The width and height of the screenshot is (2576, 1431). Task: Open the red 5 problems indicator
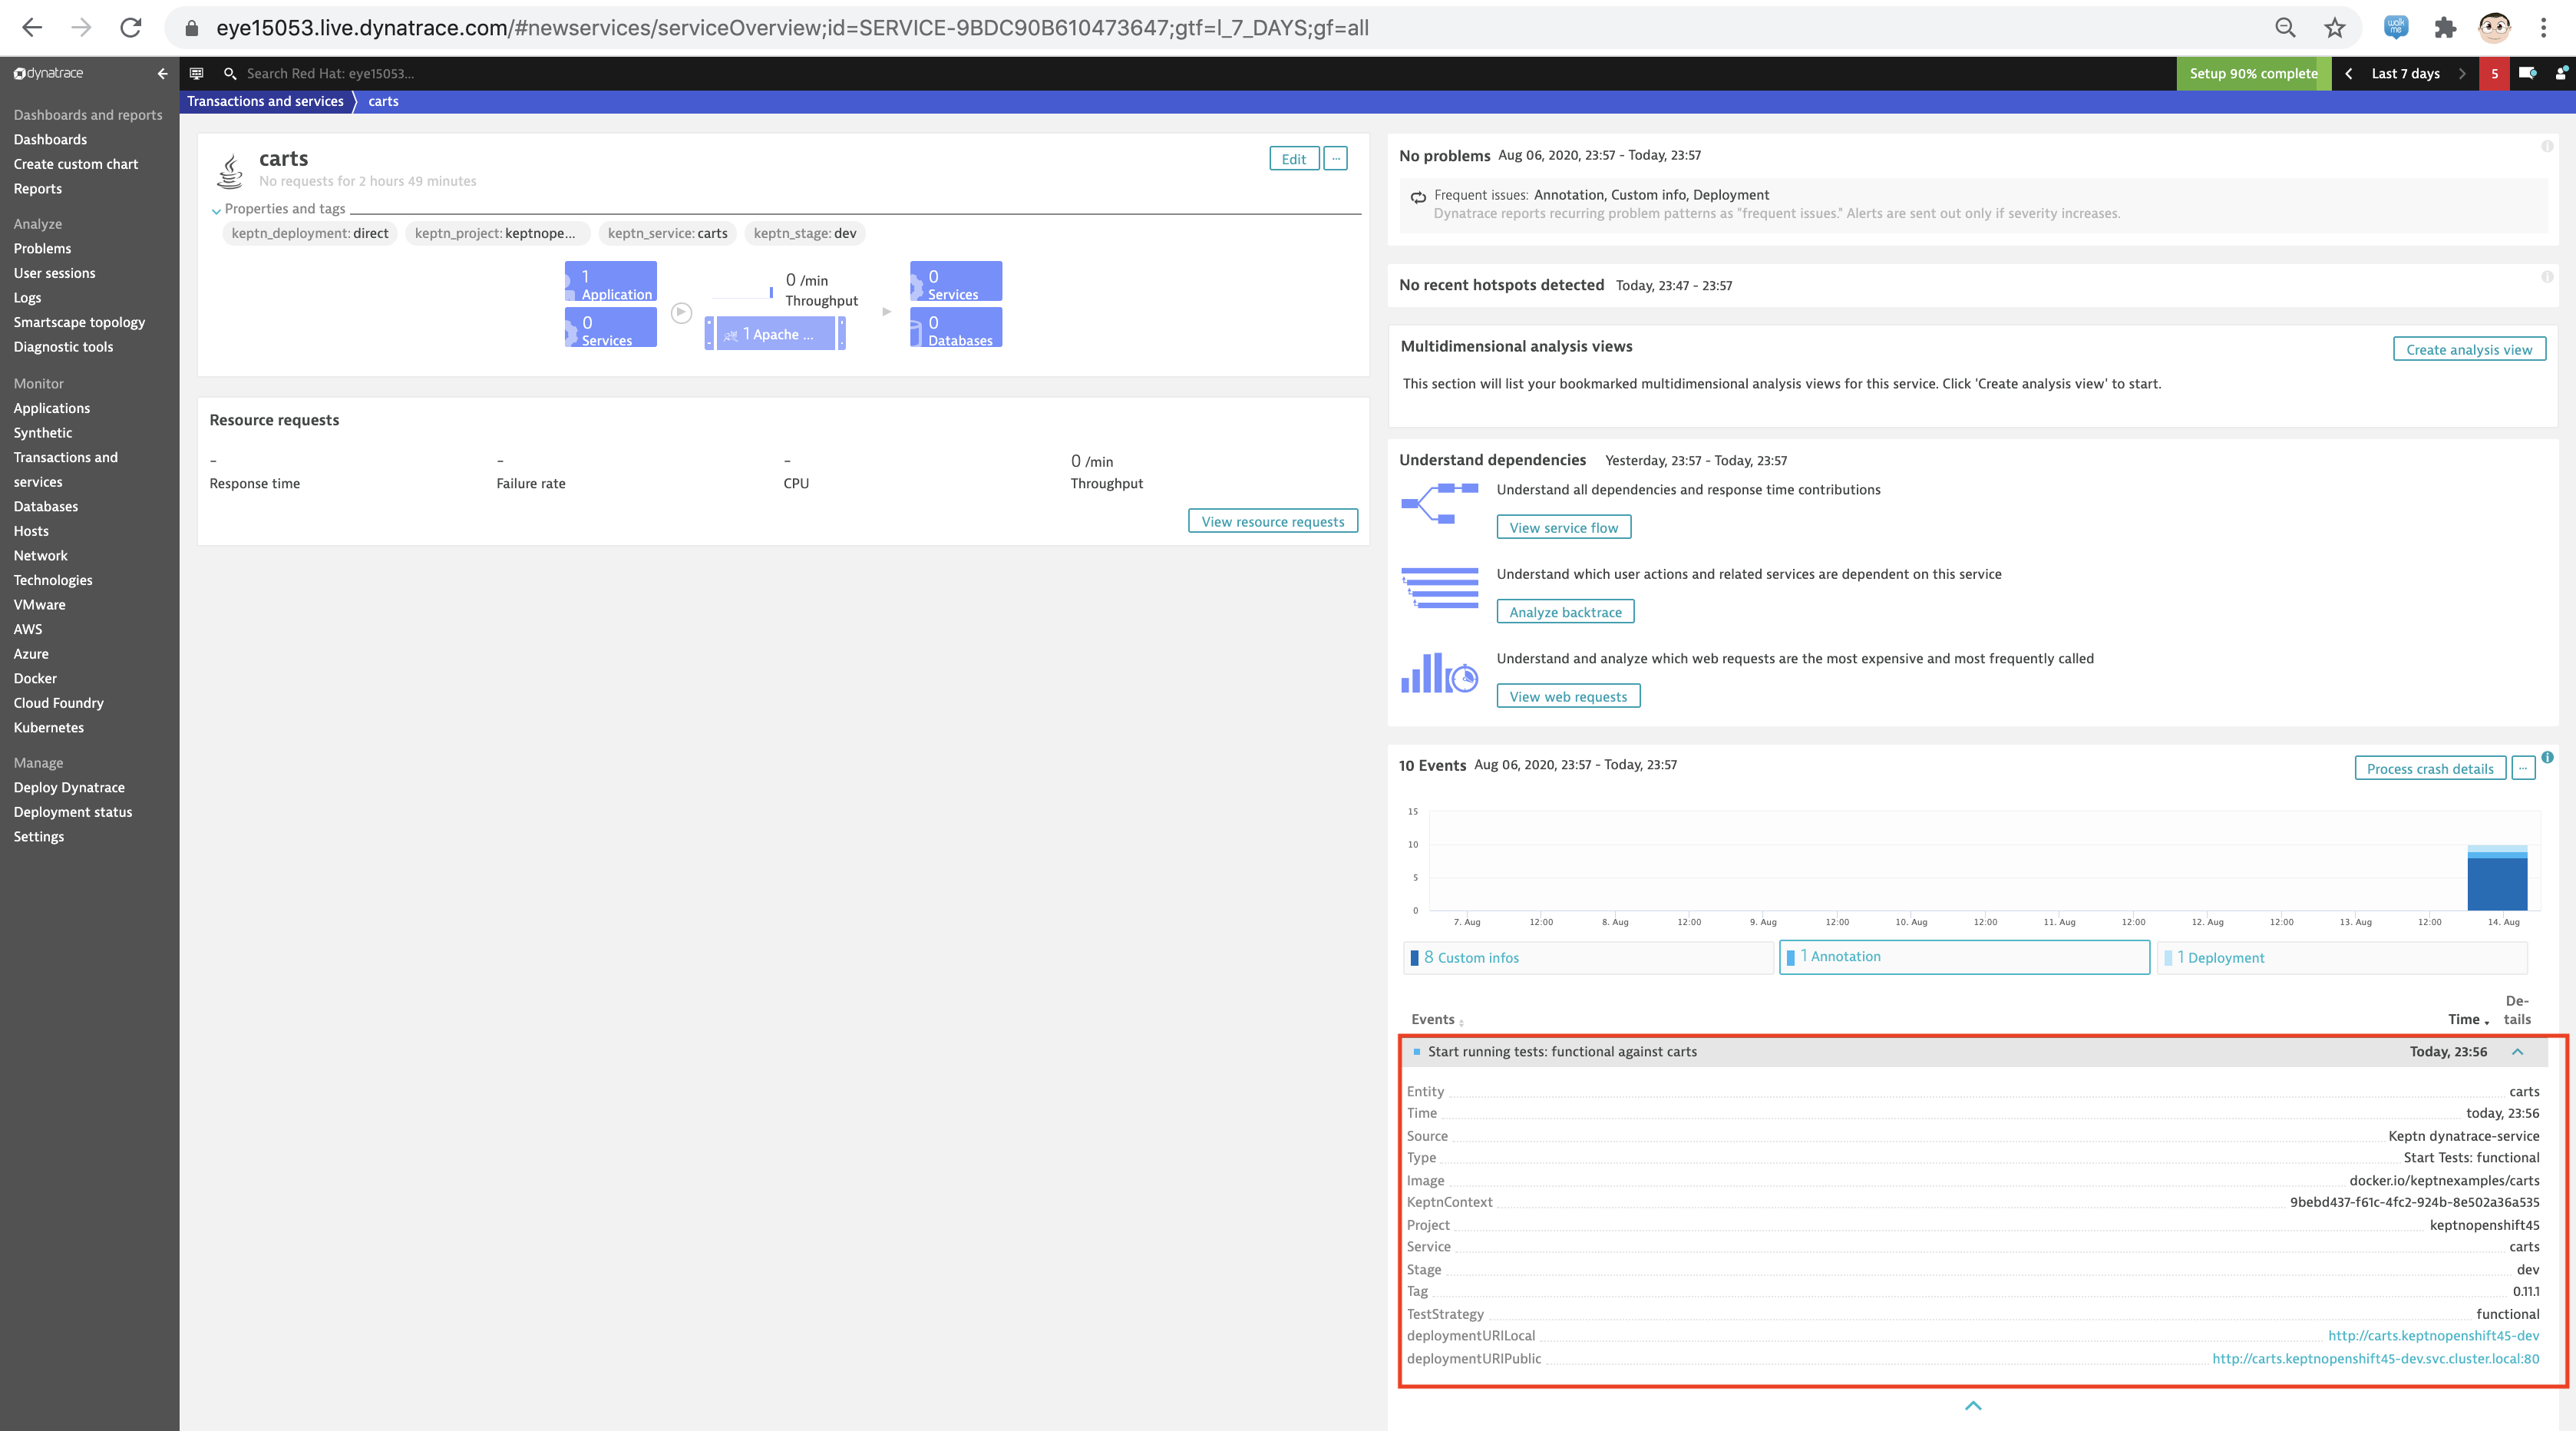coord(2494,73)
